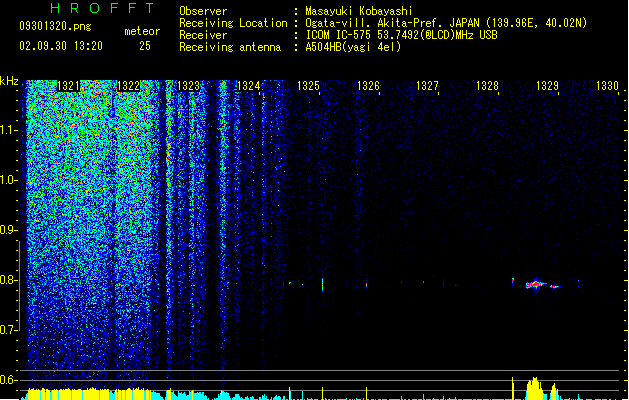Click the bright red meteor echo near 1329
The image size is (629, 400).
click(x=535, y=284)
